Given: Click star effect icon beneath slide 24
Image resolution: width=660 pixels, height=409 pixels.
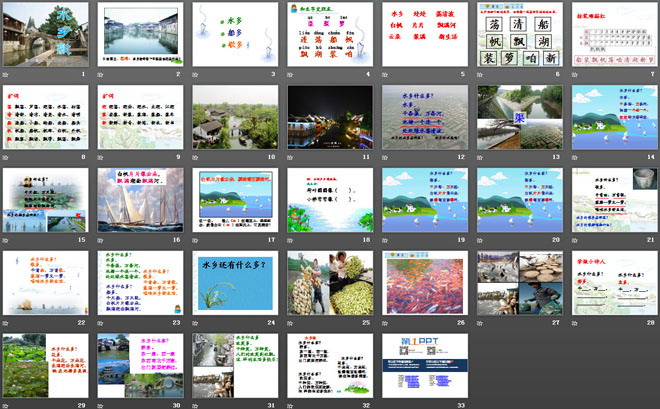Looking at the screenshot, I should coord(195,324).
